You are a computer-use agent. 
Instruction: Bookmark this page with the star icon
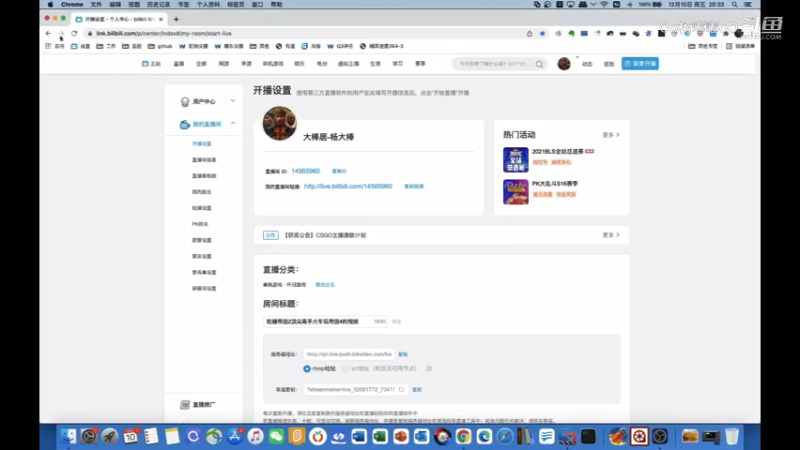[542, 33]
